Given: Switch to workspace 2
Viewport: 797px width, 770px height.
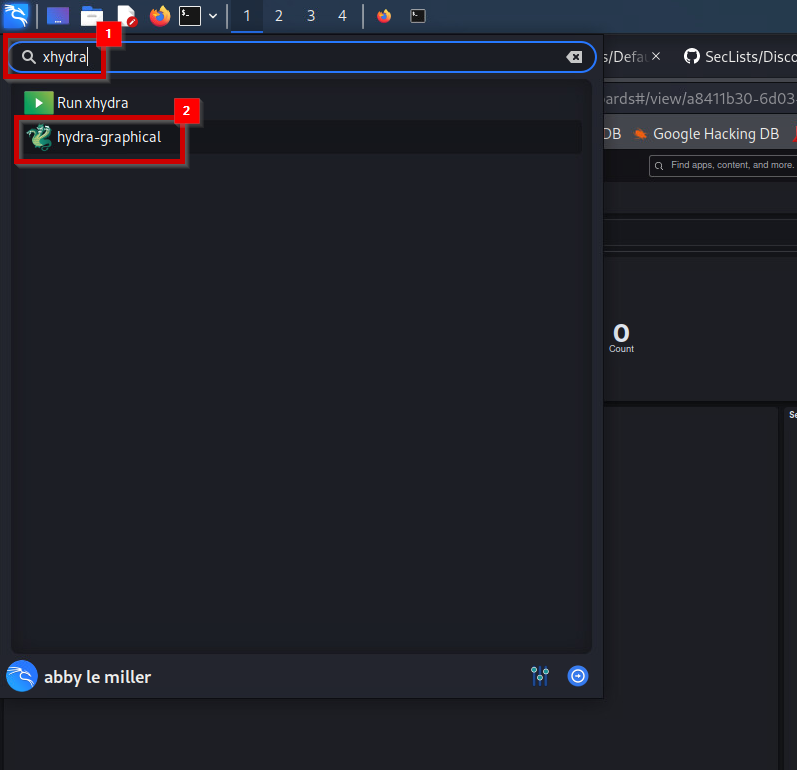Looking at the screenshot, I should tap(278, 16).
